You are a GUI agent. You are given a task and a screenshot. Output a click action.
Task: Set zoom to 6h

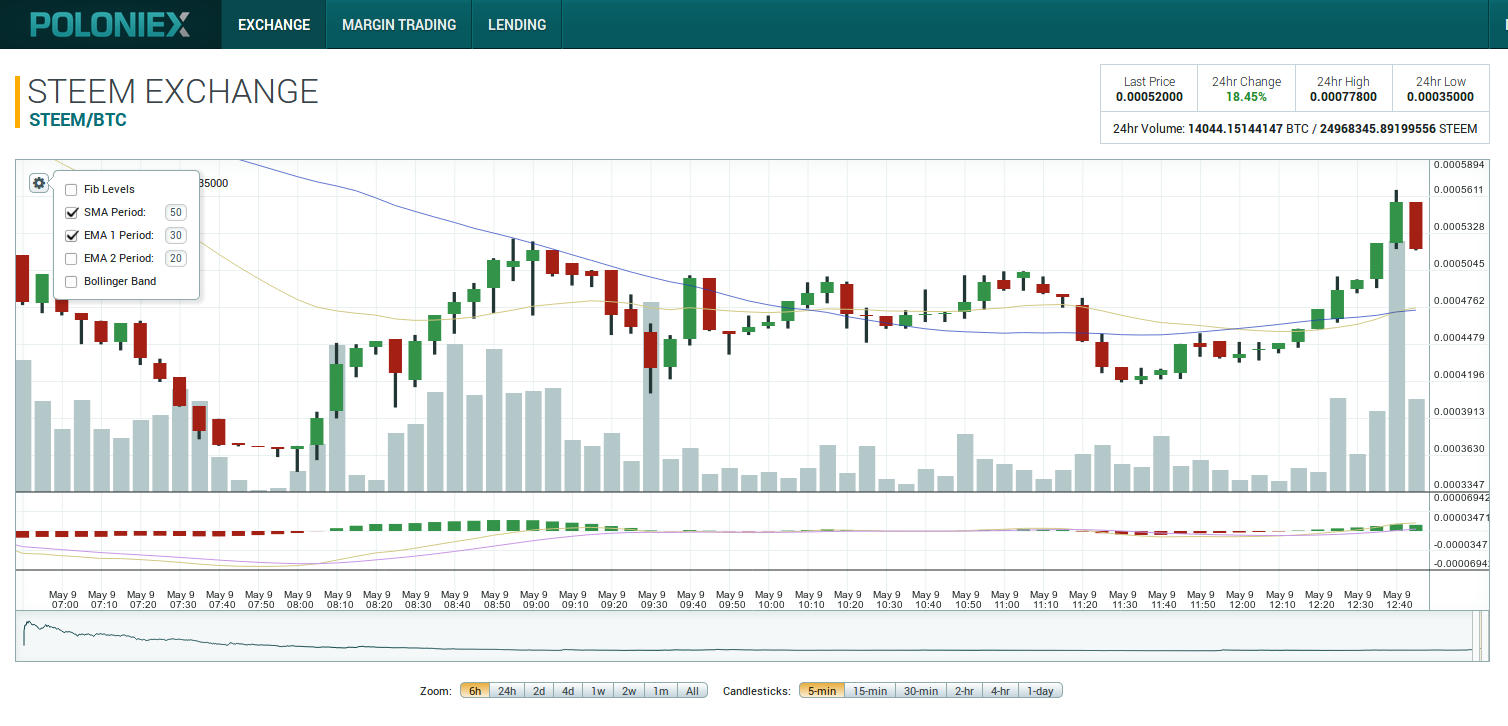[x=475, y=691]
